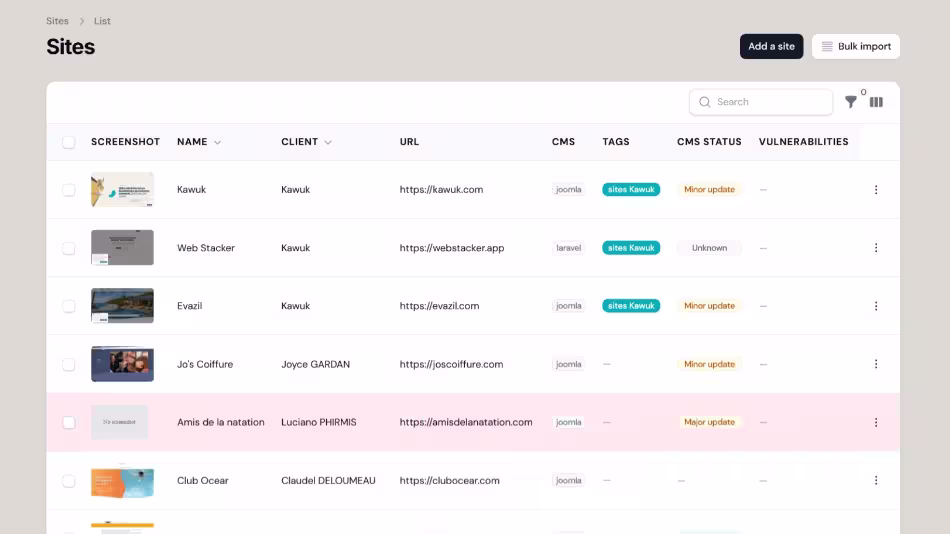
Task: Go to Sites breadcrumb
Action: coord(58,21)
